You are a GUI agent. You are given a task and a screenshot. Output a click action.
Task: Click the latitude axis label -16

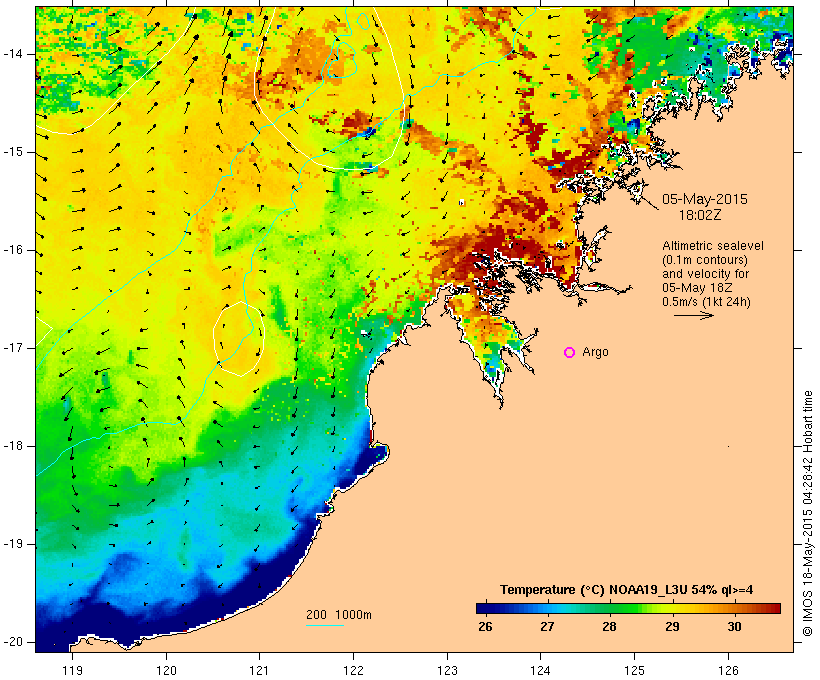(13, 250)
